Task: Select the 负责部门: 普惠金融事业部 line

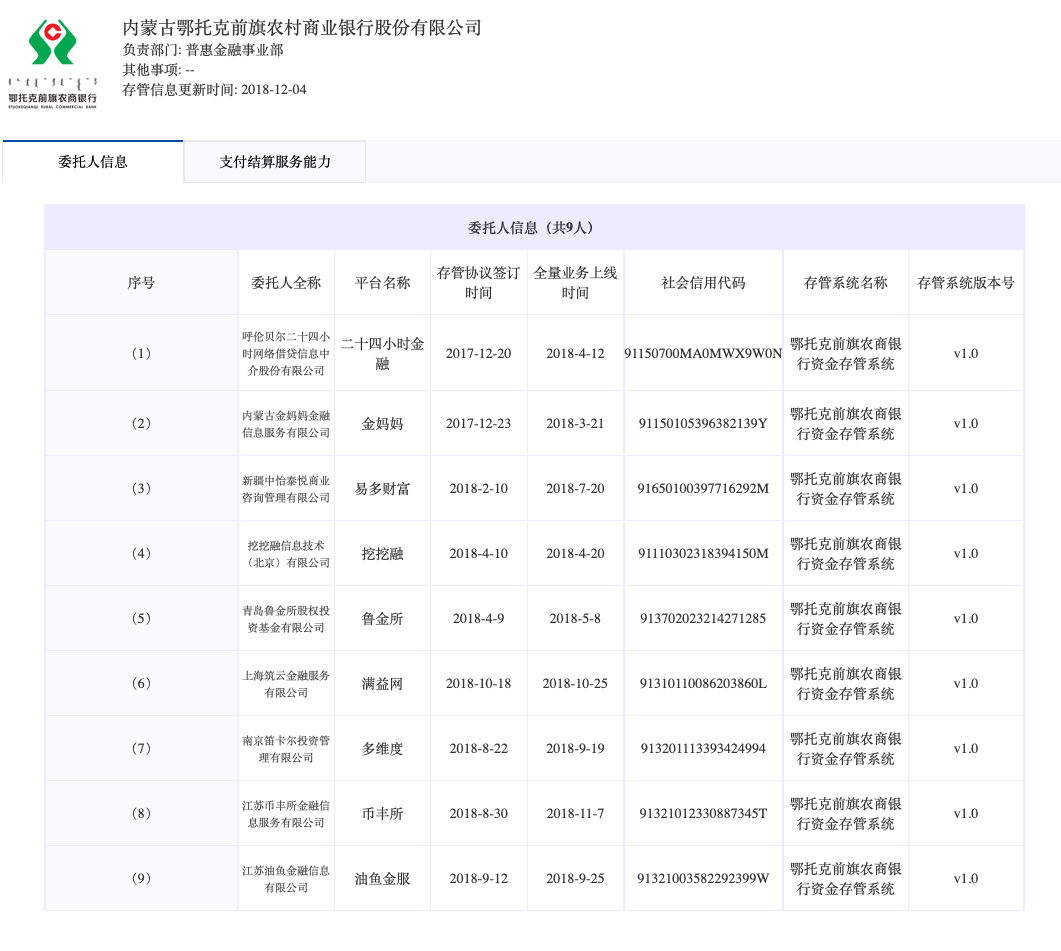Action: click(203, 50)
